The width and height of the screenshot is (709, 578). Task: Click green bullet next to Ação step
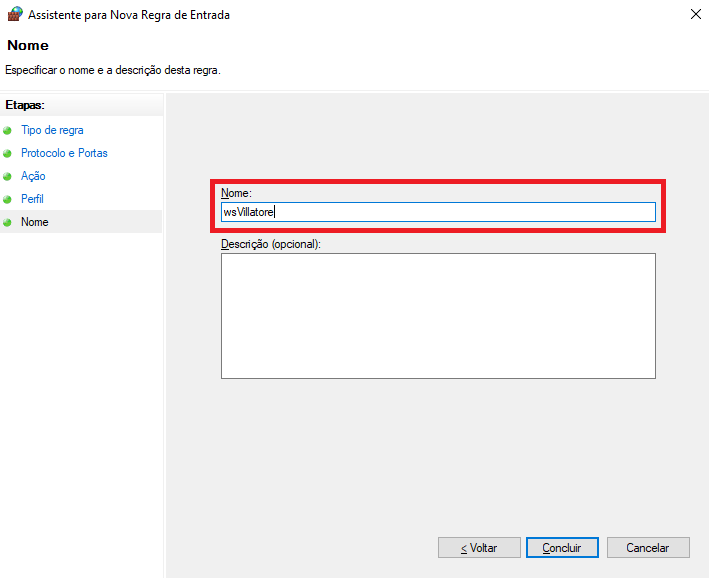point(7,176)
